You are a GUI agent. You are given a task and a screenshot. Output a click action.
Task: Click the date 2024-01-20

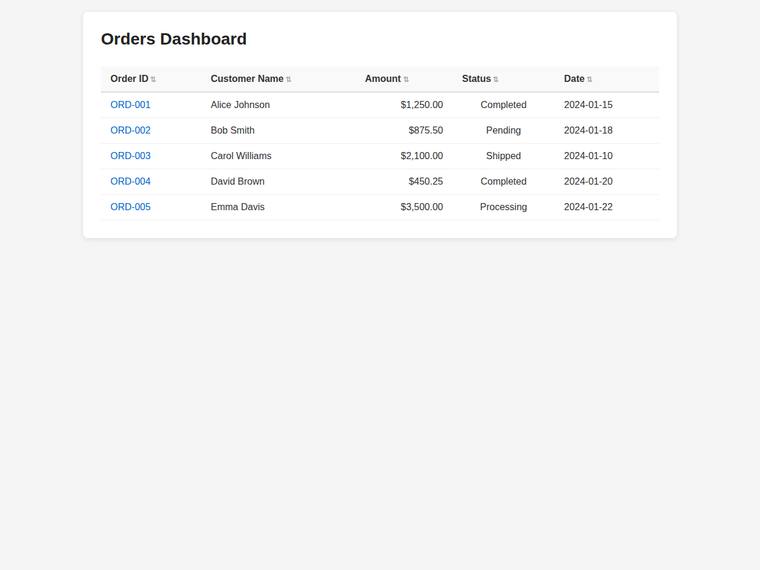pos(588,181)
